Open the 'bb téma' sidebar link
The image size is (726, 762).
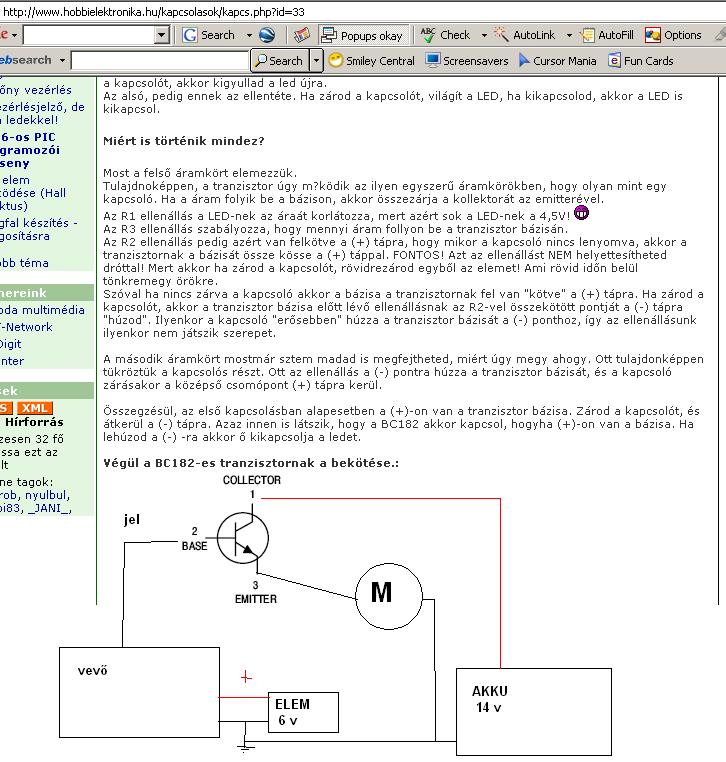[x=24, y=263]
